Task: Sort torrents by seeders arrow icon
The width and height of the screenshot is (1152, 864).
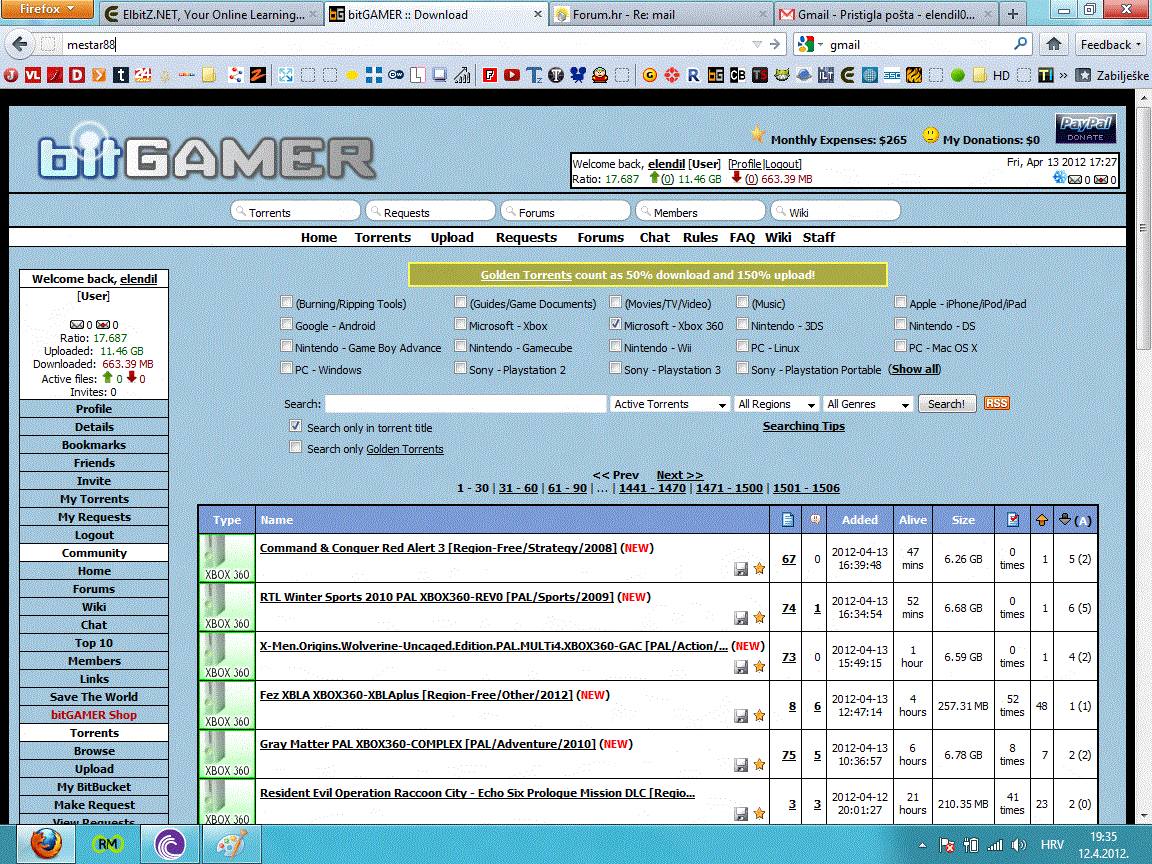Action: coord(1041,520)
